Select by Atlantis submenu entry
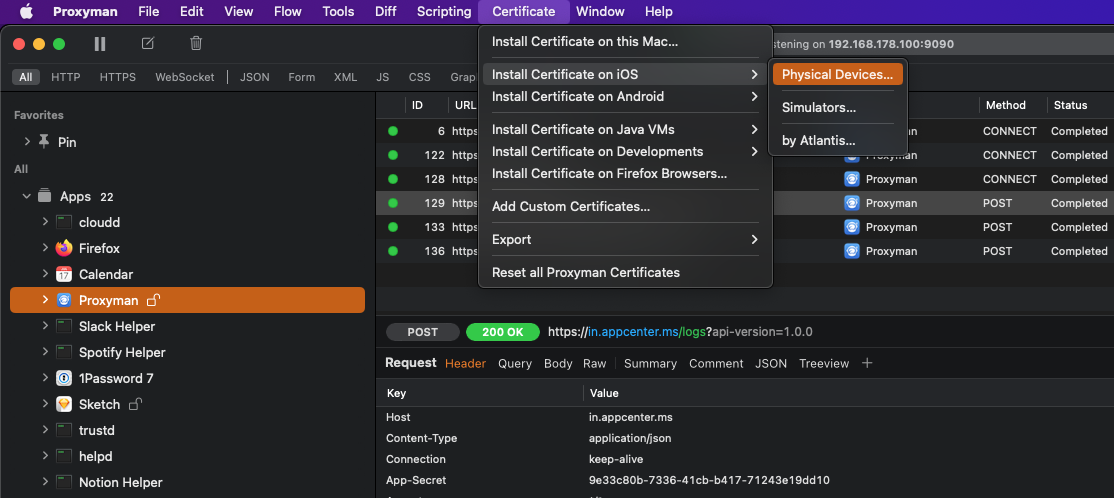The image size is (1114, 498). (837, 141)
